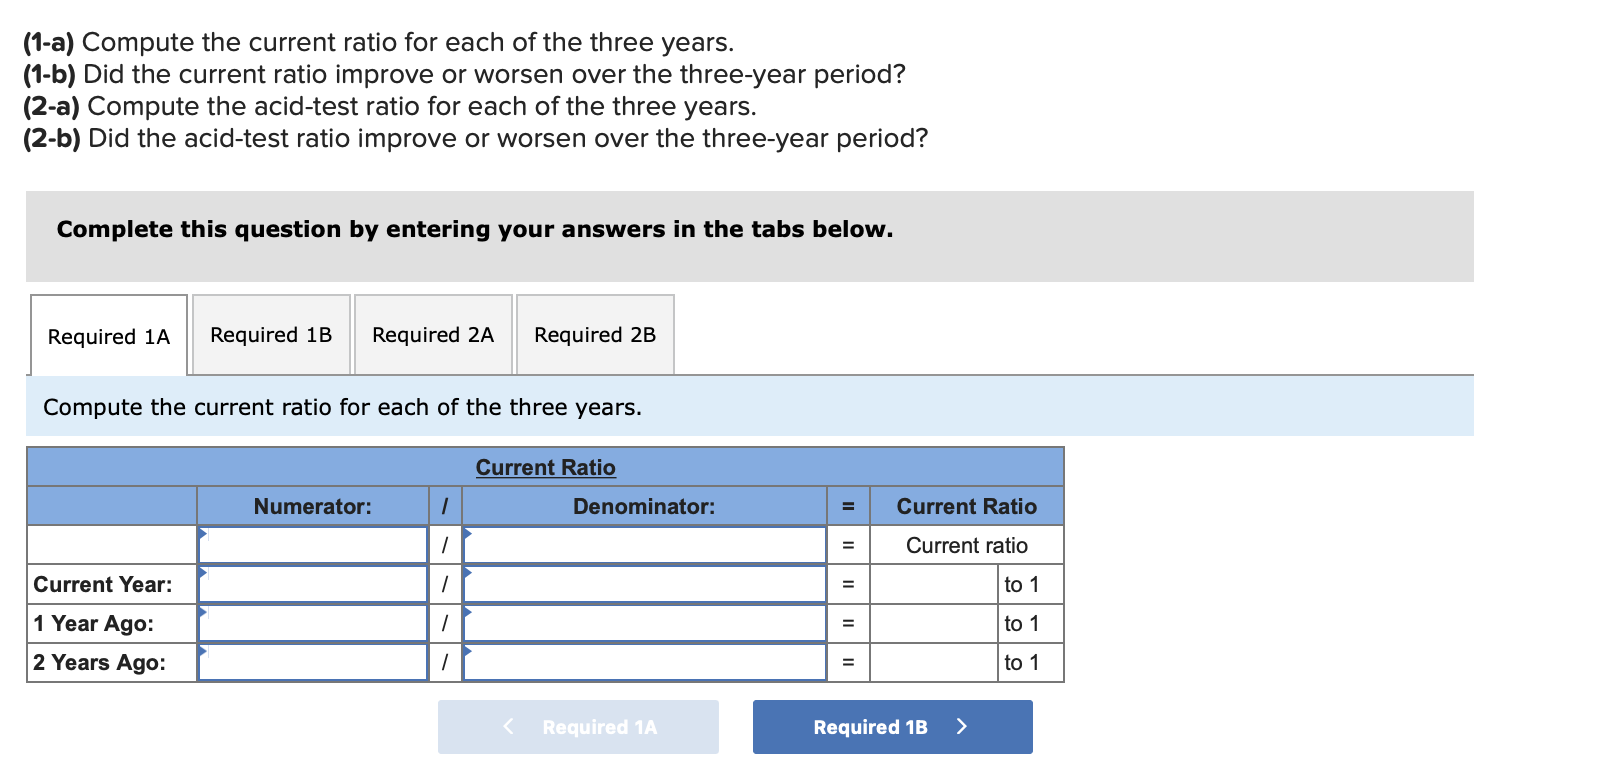
Task: Click the Required 1B next button
Action: pyautogui.click(x=891, y=727)
